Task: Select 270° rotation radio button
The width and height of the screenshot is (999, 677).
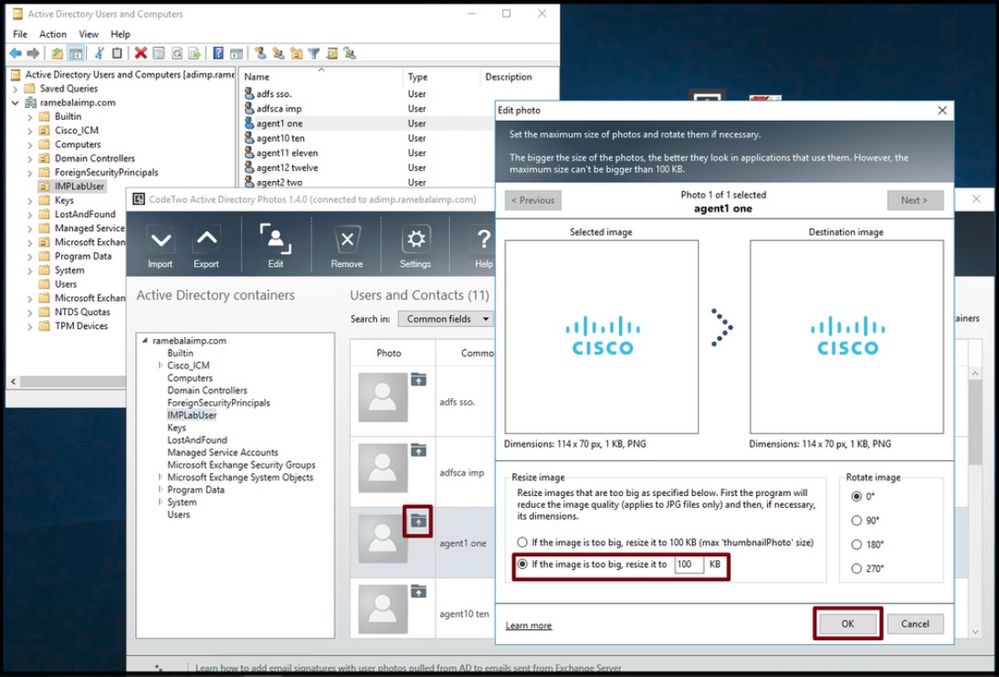Action: coord(856,569)
